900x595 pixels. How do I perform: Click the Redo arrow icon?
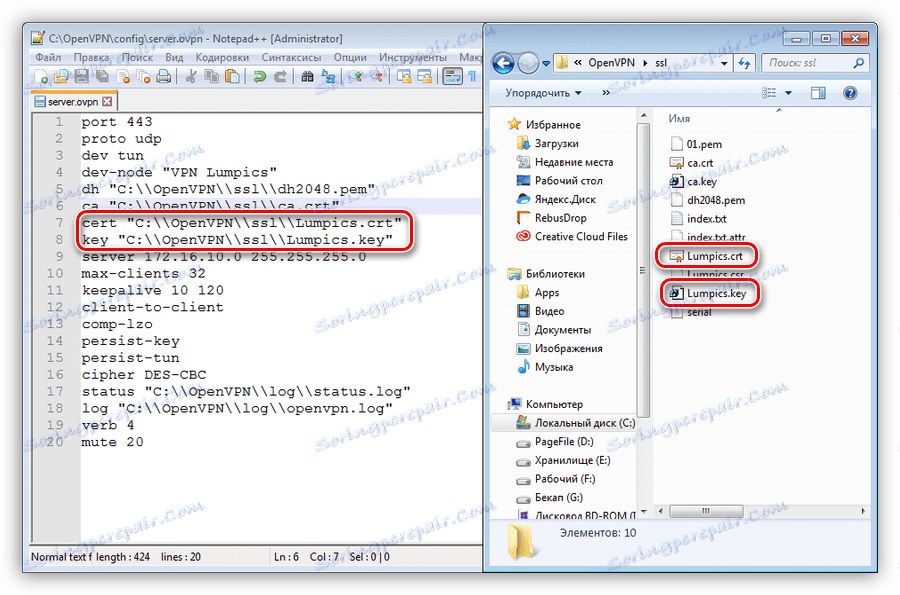[280, 77]
